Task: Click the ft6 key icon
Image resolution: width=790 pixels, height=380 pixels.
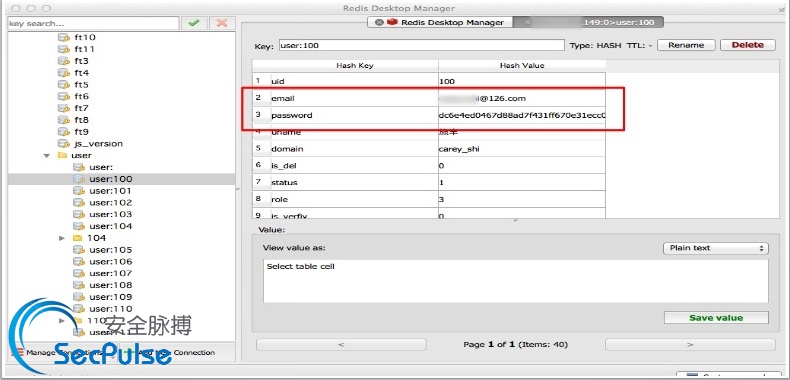Action: pyautogui.click(x=64, y=96)
